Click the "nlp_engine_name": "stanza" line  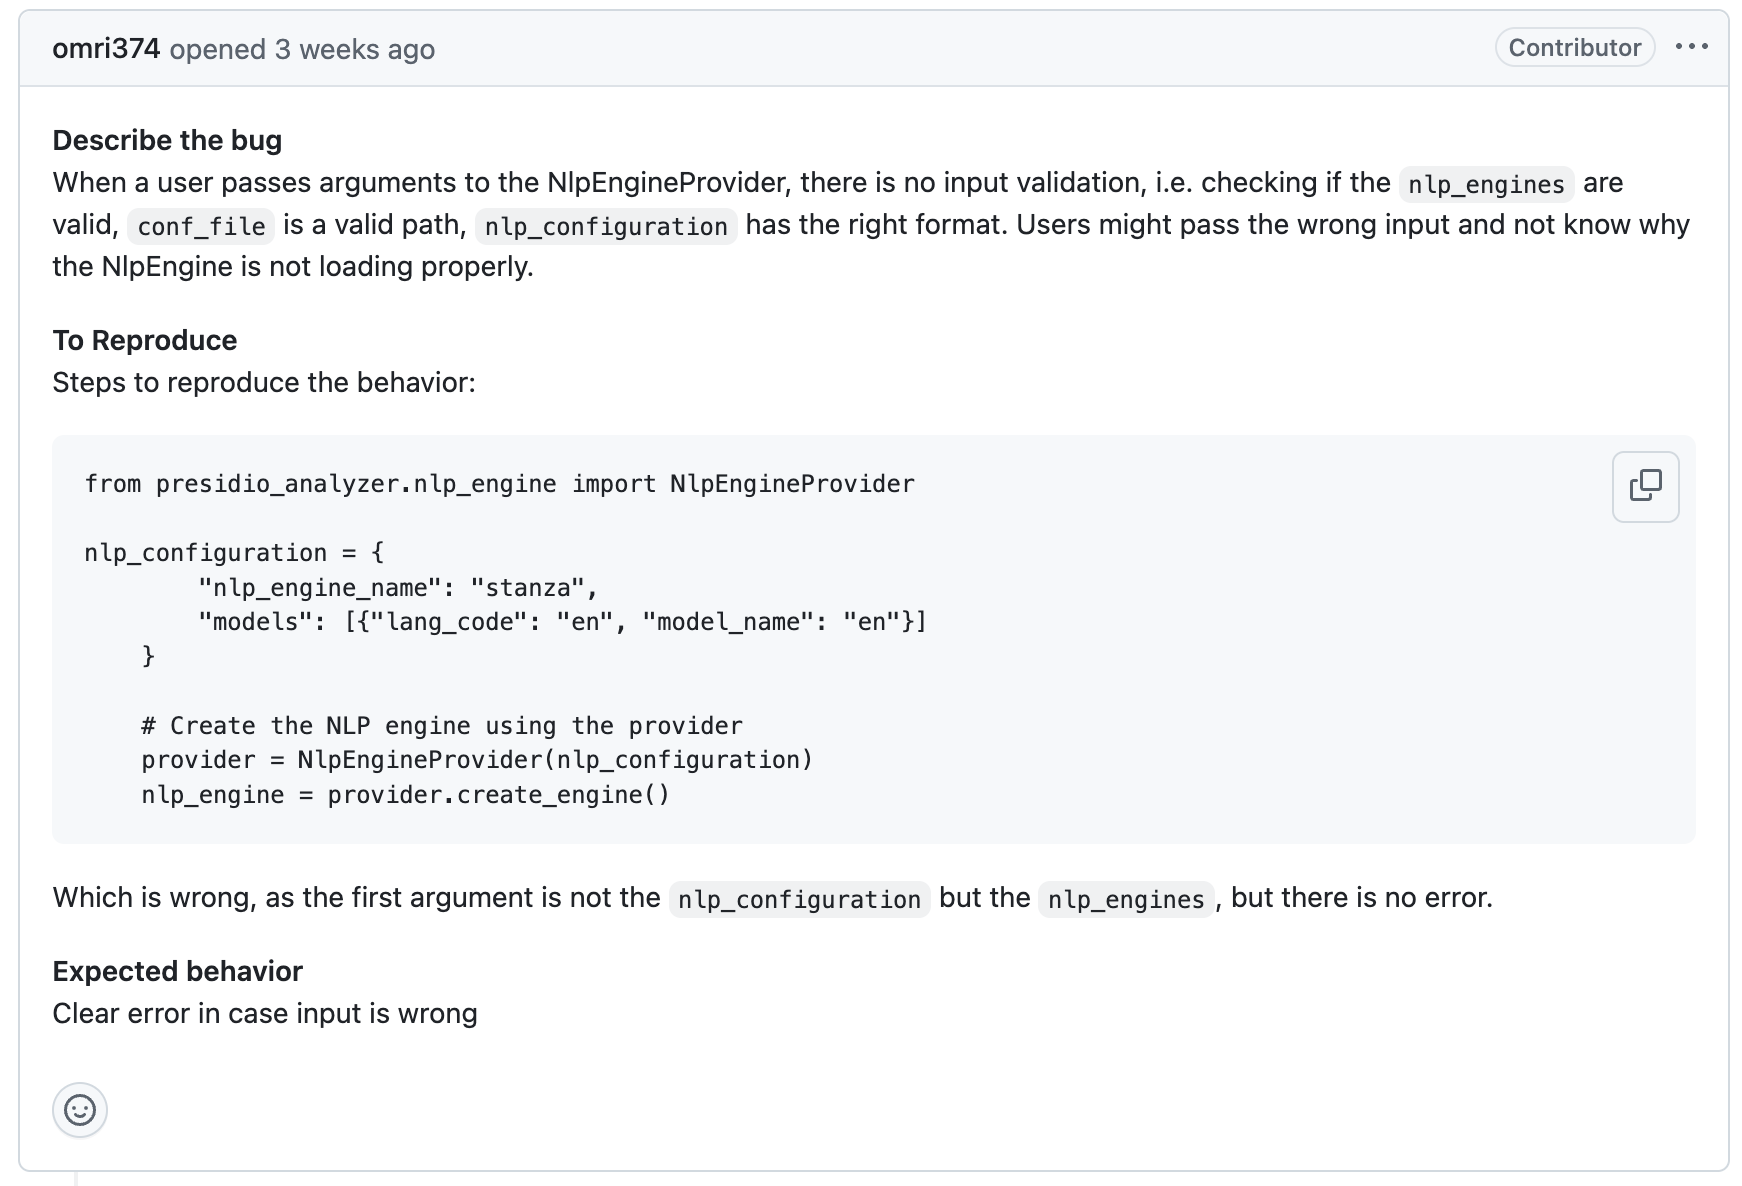click(398, 588)
